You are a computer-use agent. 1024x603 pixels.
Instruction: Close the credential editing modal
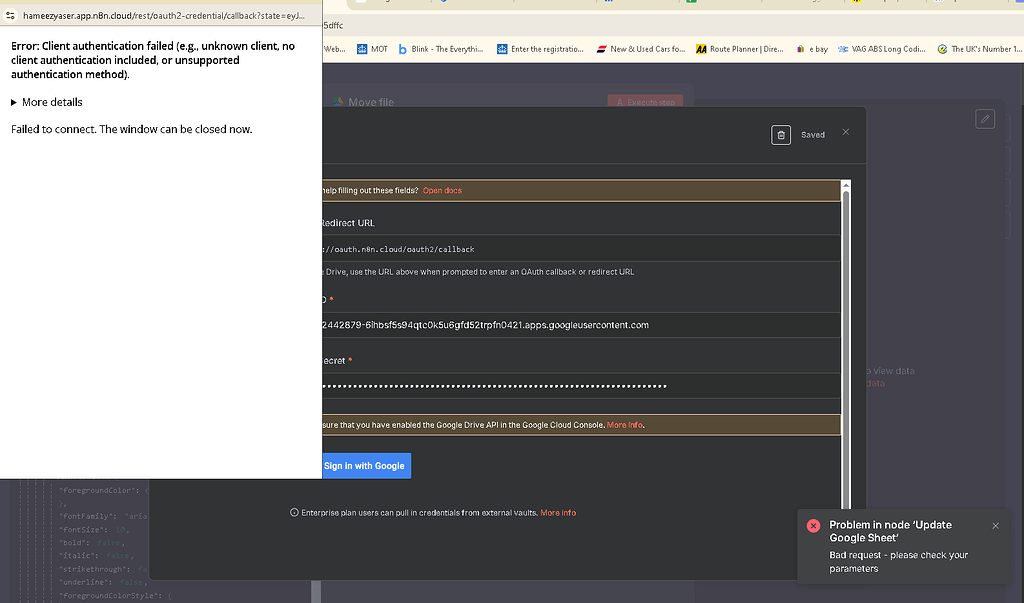coord(846,131)
